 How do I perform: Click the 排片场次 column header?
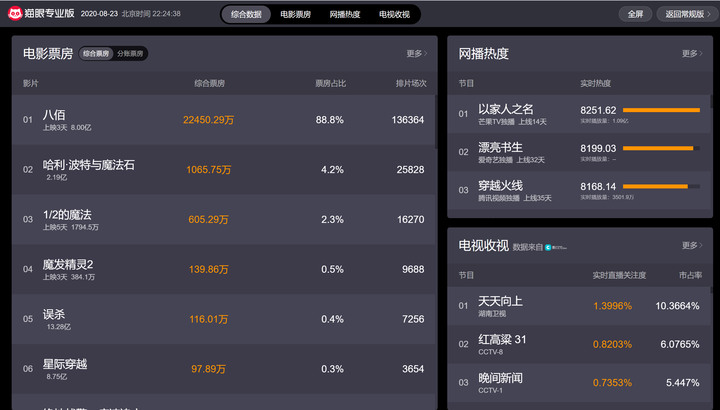pyautogui.click(x=411, y=84)
